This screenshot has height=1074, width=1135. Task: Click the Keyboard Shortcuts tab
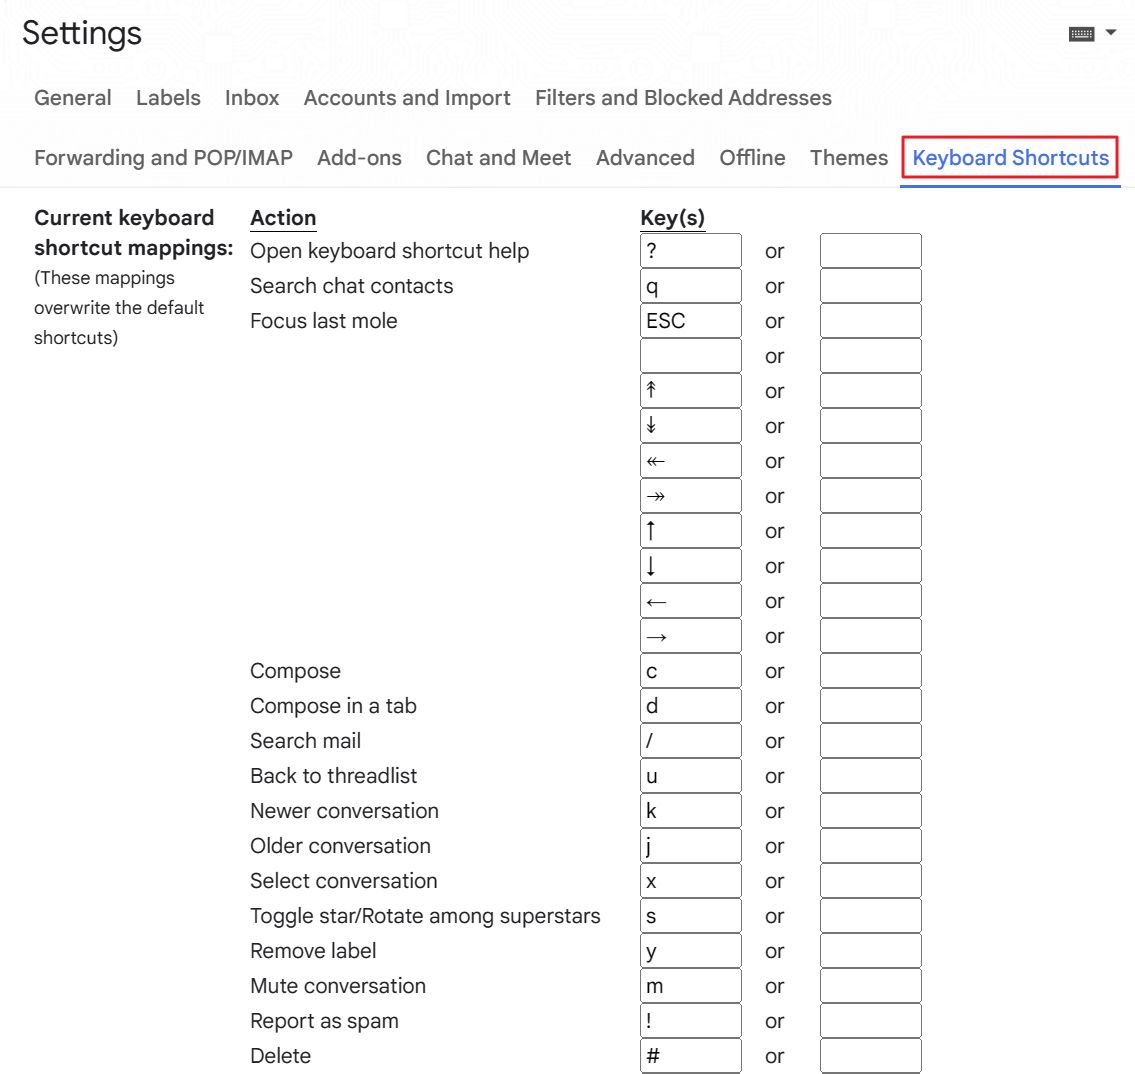tap(1010, 158)
